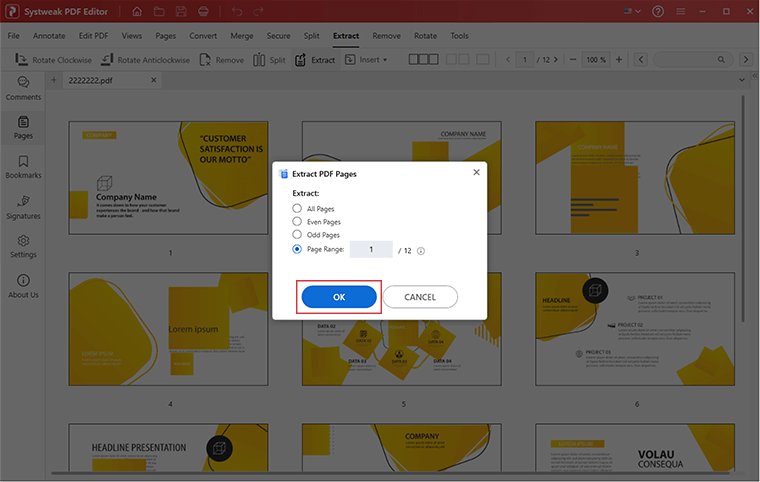Open Settings from the sidebar
The image size is (760, 482).
pyautogui.click(x=23, y=246)
